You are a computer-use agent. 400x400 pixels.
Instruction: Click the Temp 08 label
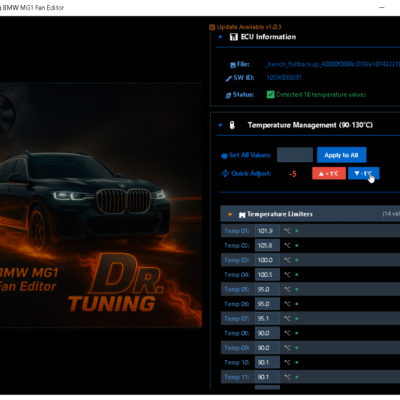[237, 333]
